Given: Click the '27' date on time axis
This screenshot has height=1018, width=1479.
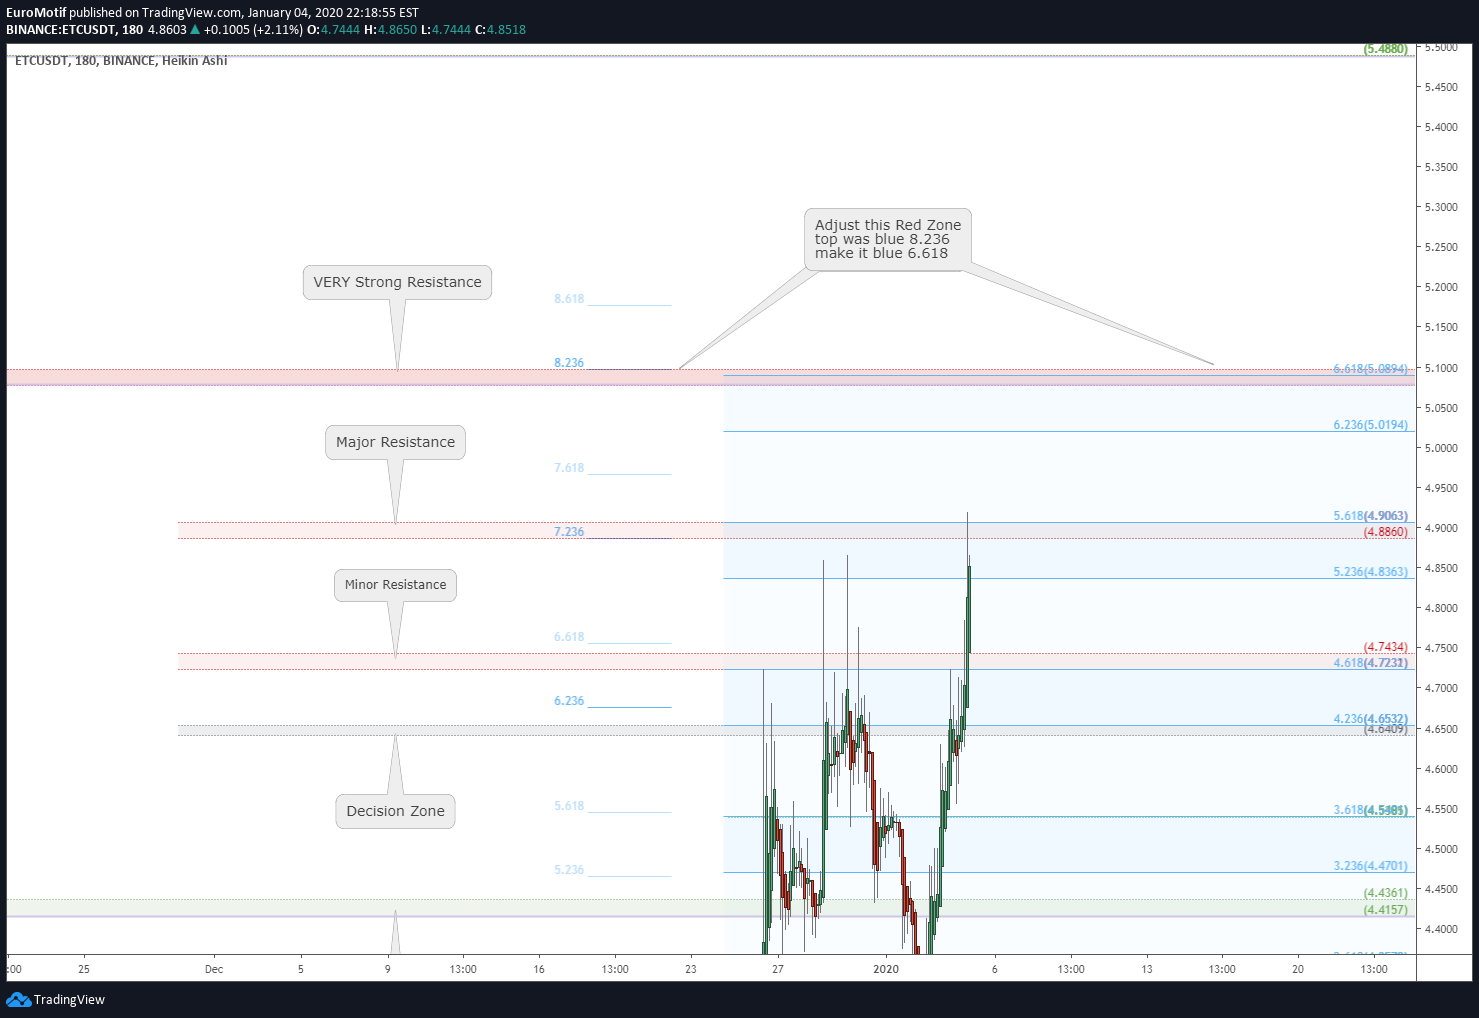Looking at the screenshot, I should click(778, 969).
